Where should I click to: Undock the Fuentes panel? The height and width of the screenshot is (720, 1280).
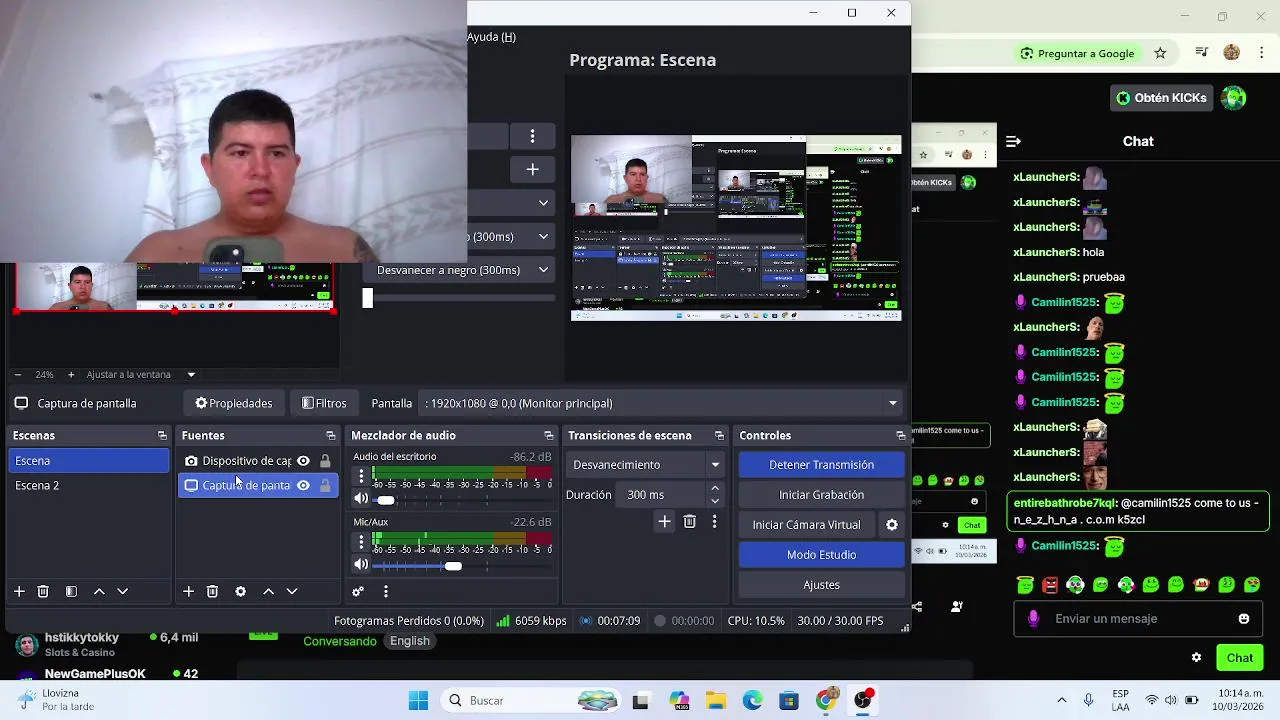coord(331,436)
